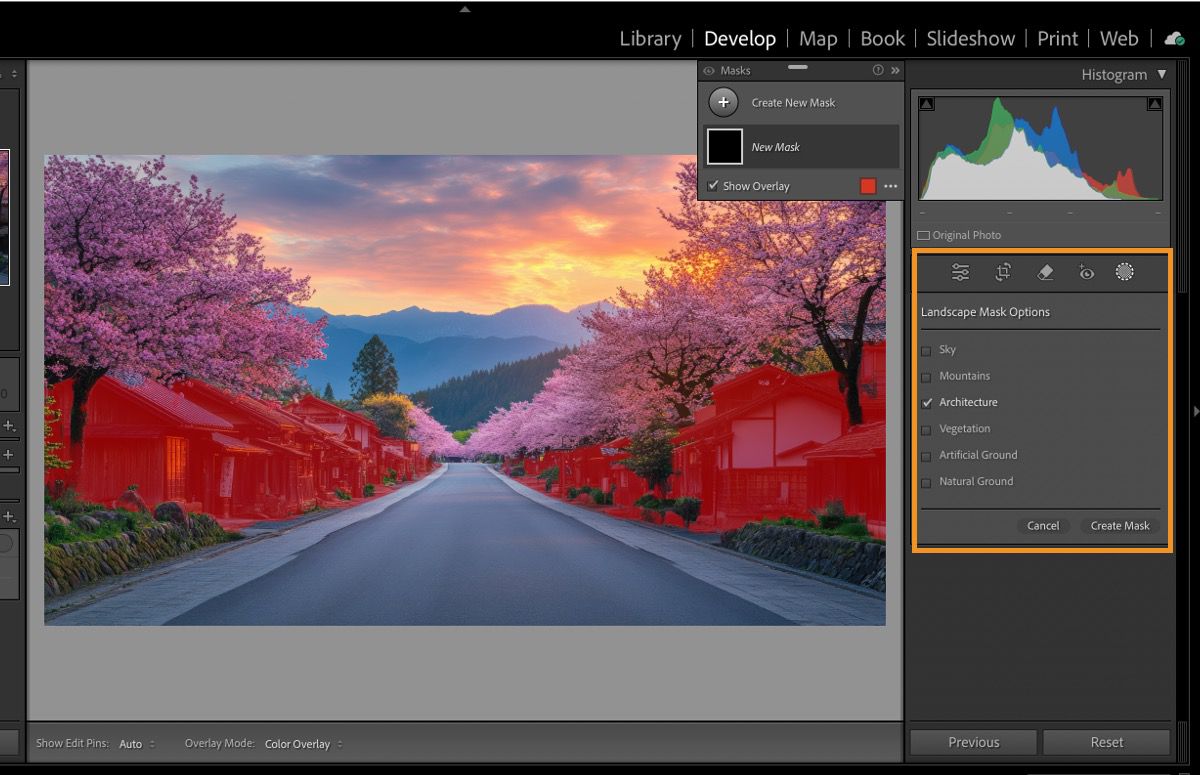Uncheck the Architecture option

click(x=925, y=402)
